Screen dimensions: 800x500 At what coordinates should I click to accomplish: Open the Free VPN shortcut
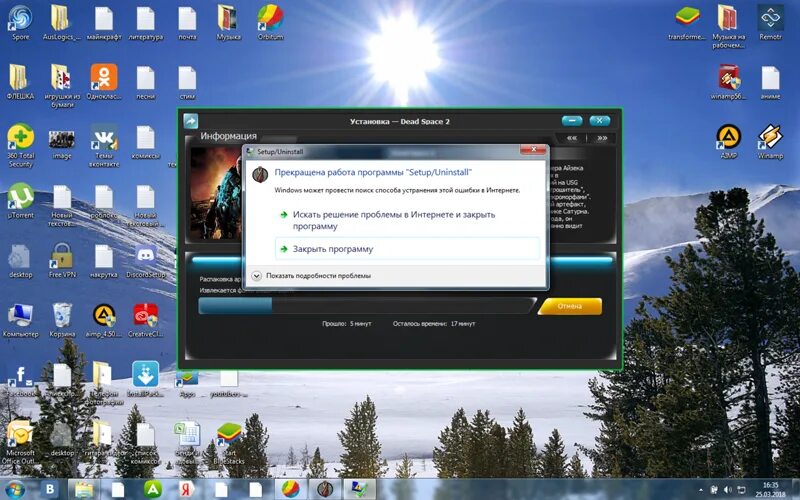point(62,260)
